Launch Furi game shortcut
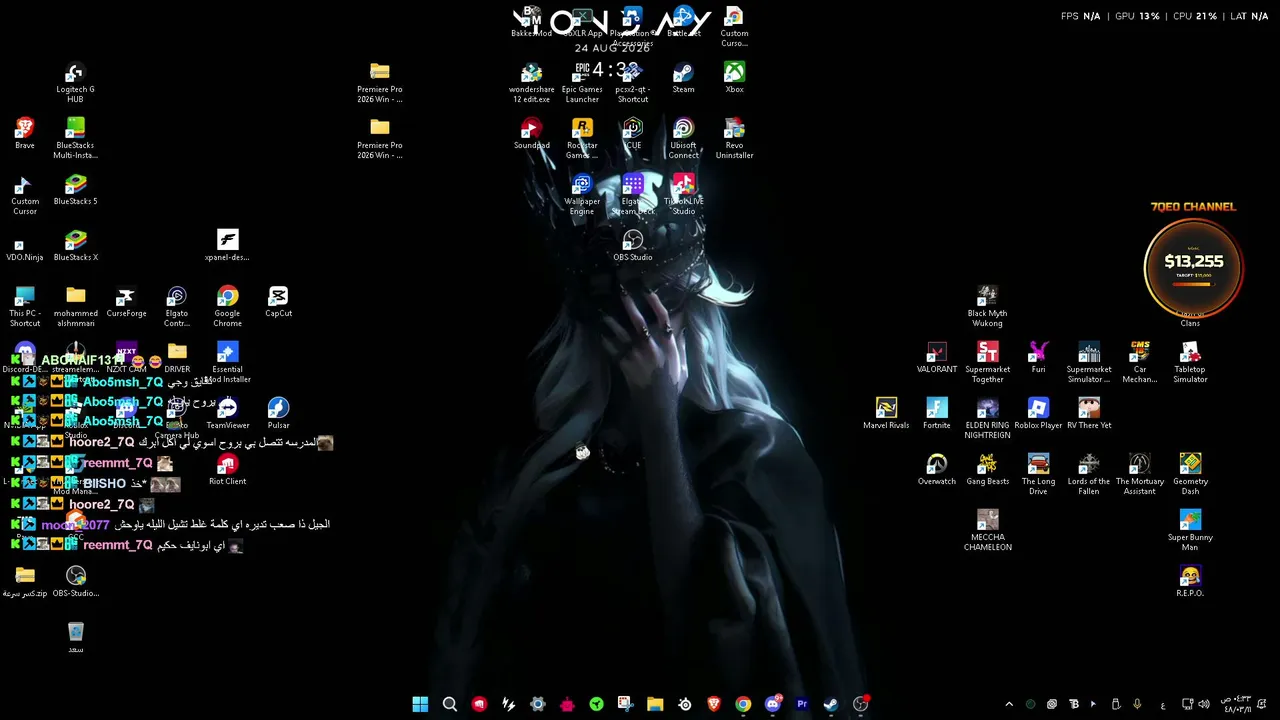This screenshot has width=1280, height=720. pos(1038,358)
